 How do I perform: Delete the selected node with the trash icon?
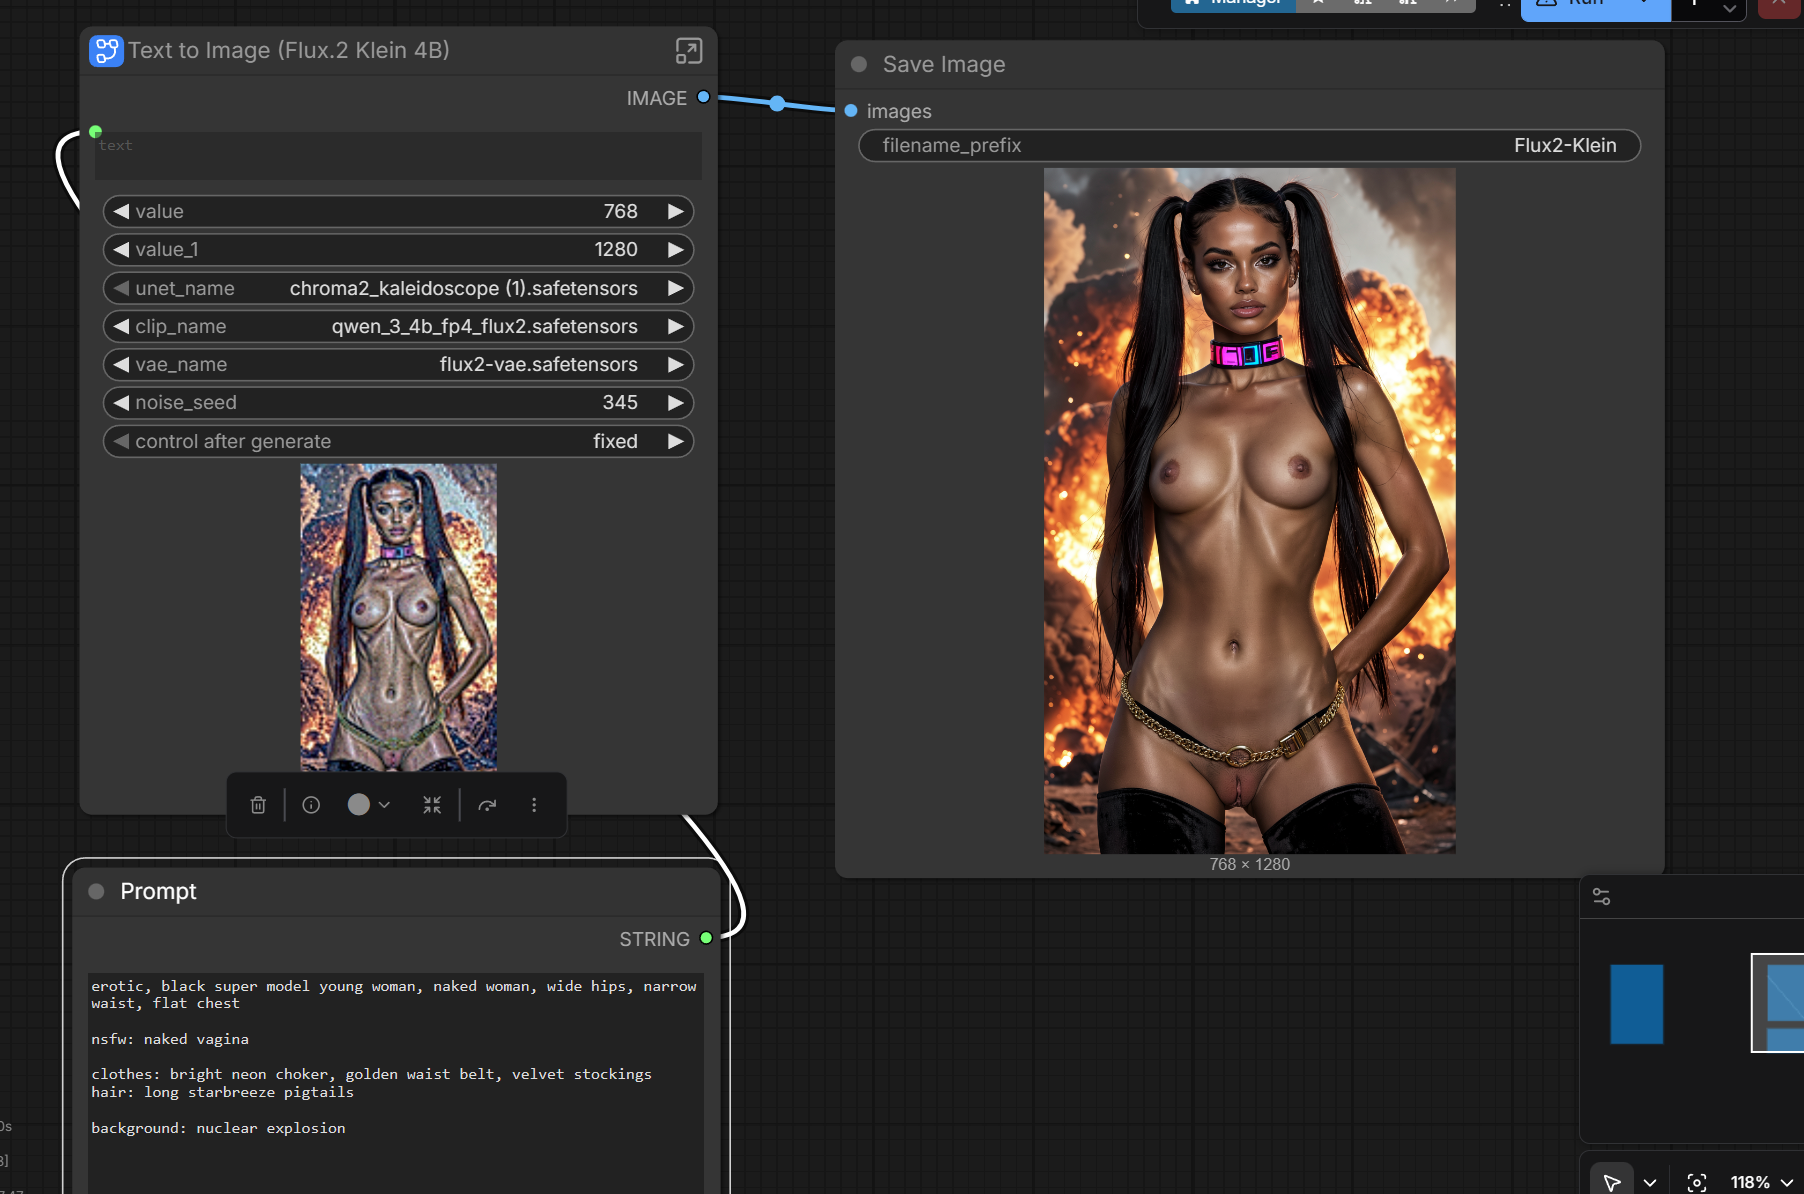tap(258, 805)
